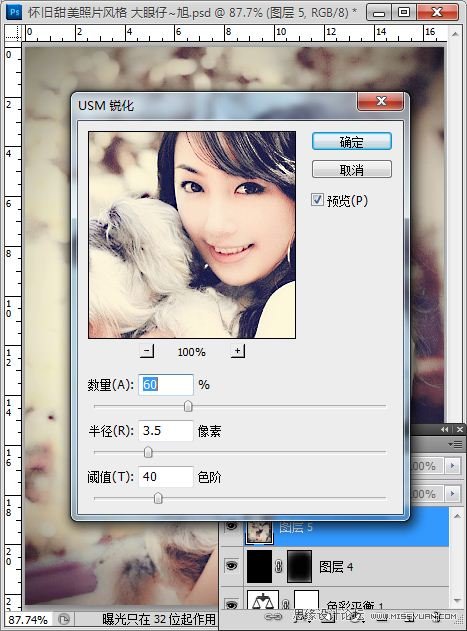Click the layers list scroll-up arrow

[x=457, y=516]
